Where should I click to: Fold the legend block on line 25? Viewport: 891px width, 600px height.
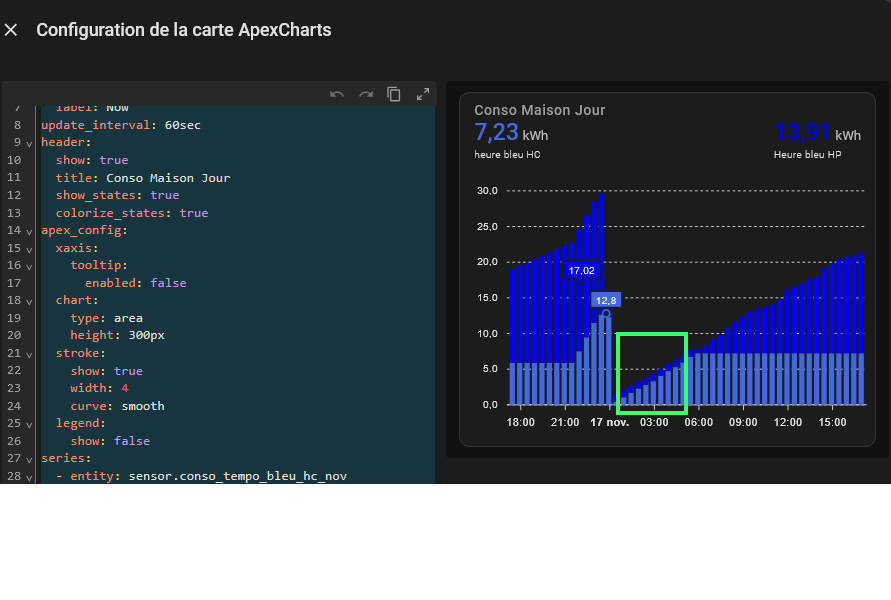[29, 424]
